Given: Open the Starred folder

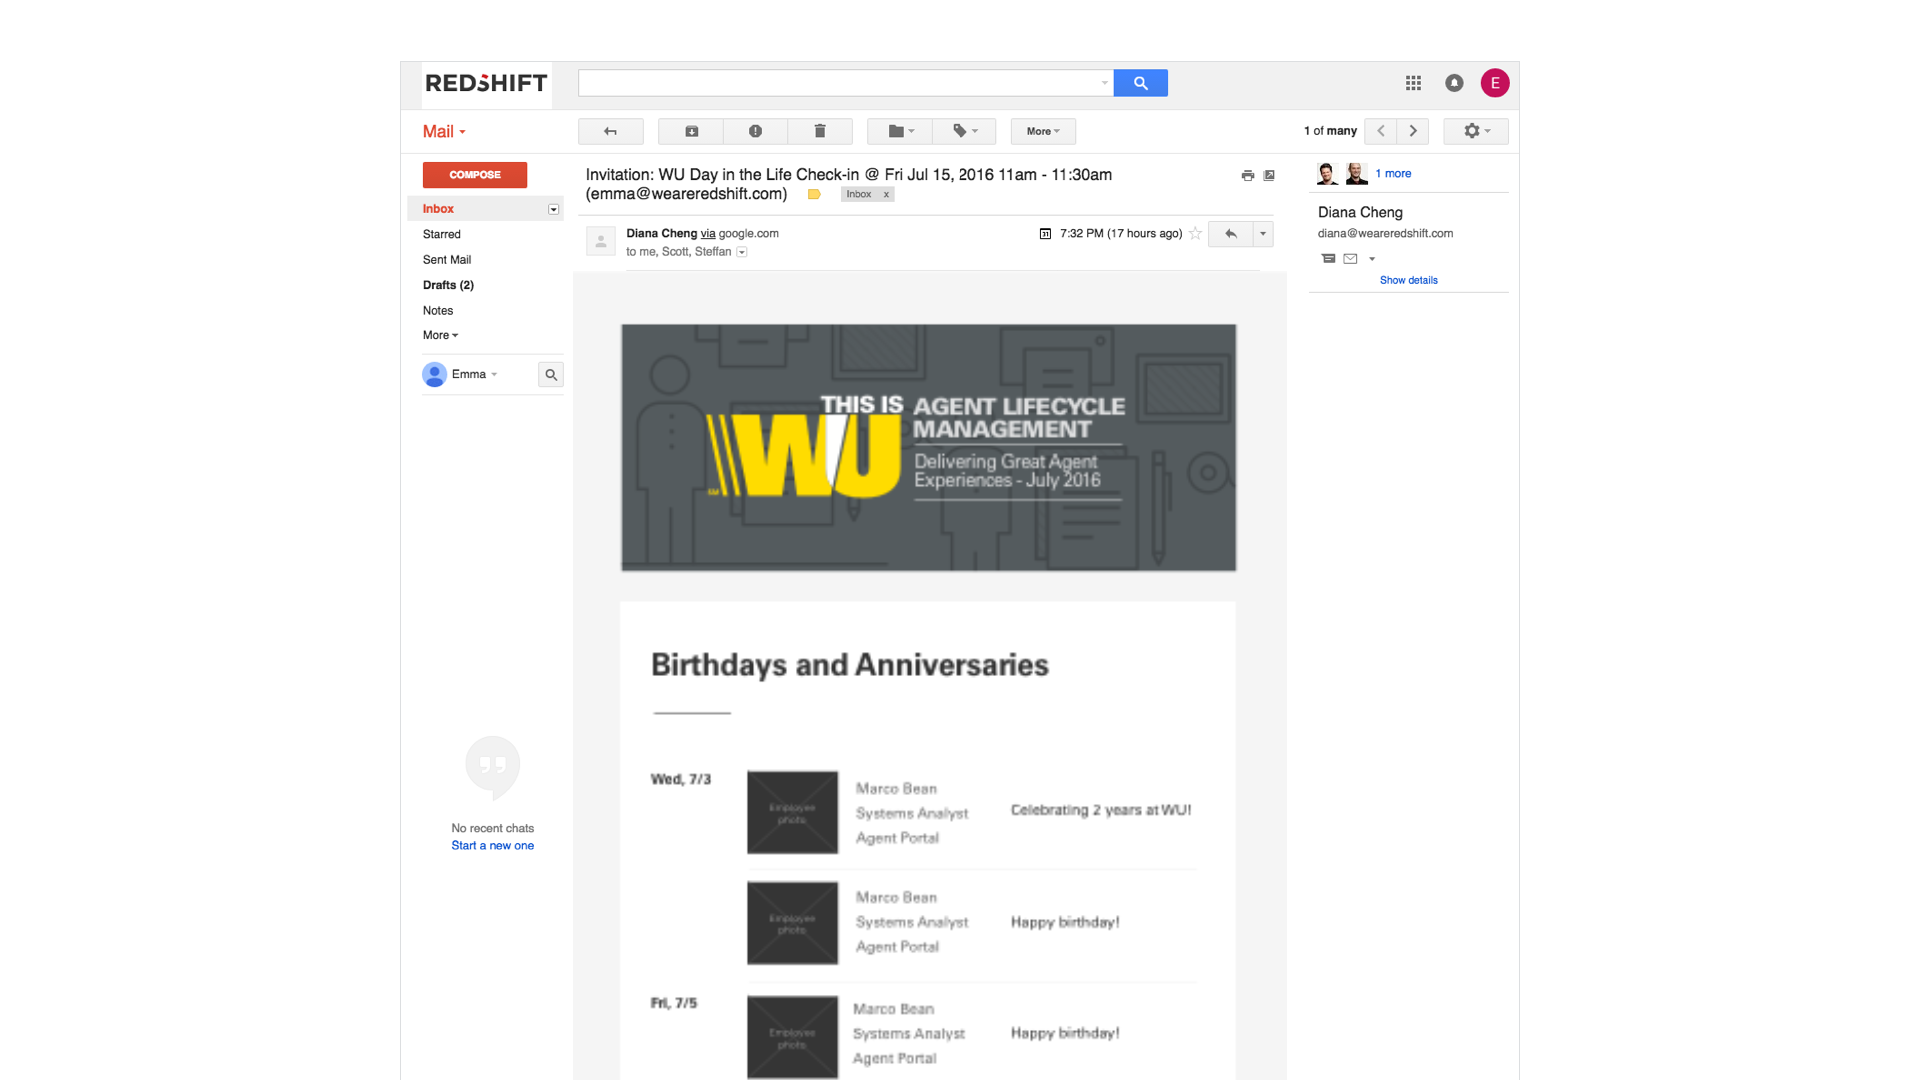Looking at the screenshot, I should click(x=441, y=234).
